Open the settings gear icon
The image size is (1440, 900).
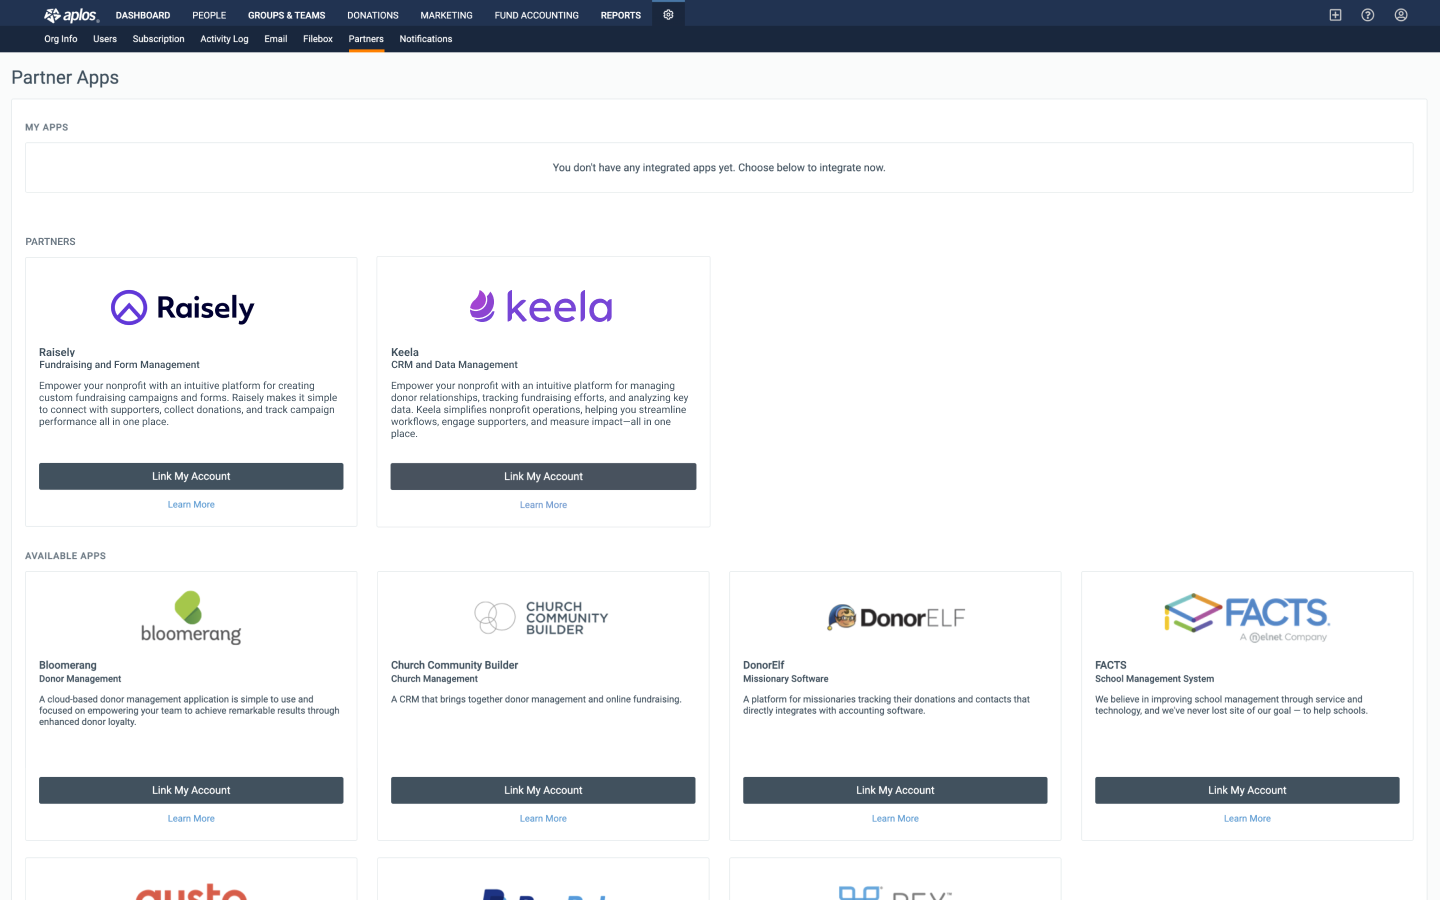tap(668, 15)
